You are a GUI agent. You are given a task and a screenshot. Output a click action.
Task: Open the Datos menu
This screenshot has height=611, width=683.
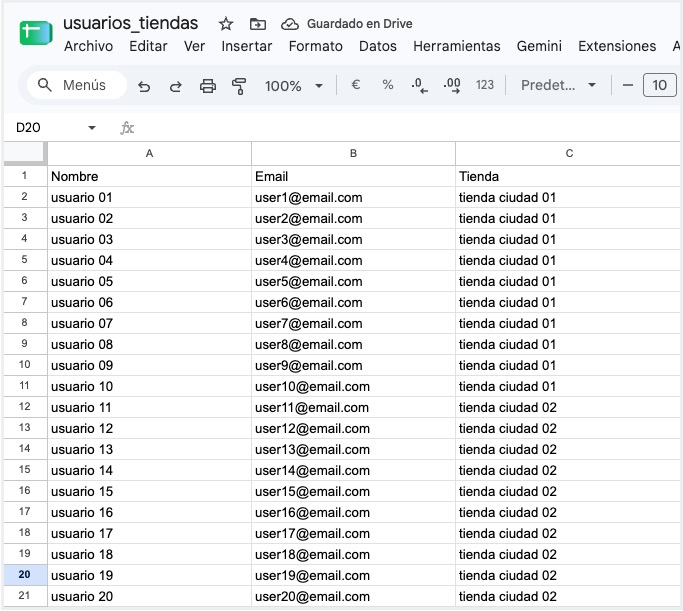(x=378, y=46)
